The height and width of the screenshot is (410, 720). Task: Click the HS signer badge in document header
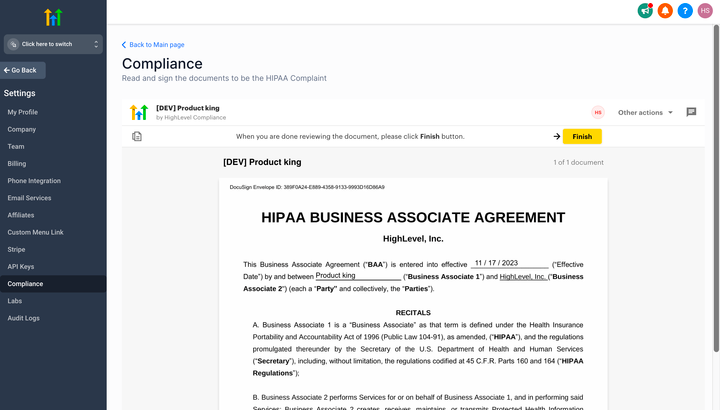[x=598, y=112]
